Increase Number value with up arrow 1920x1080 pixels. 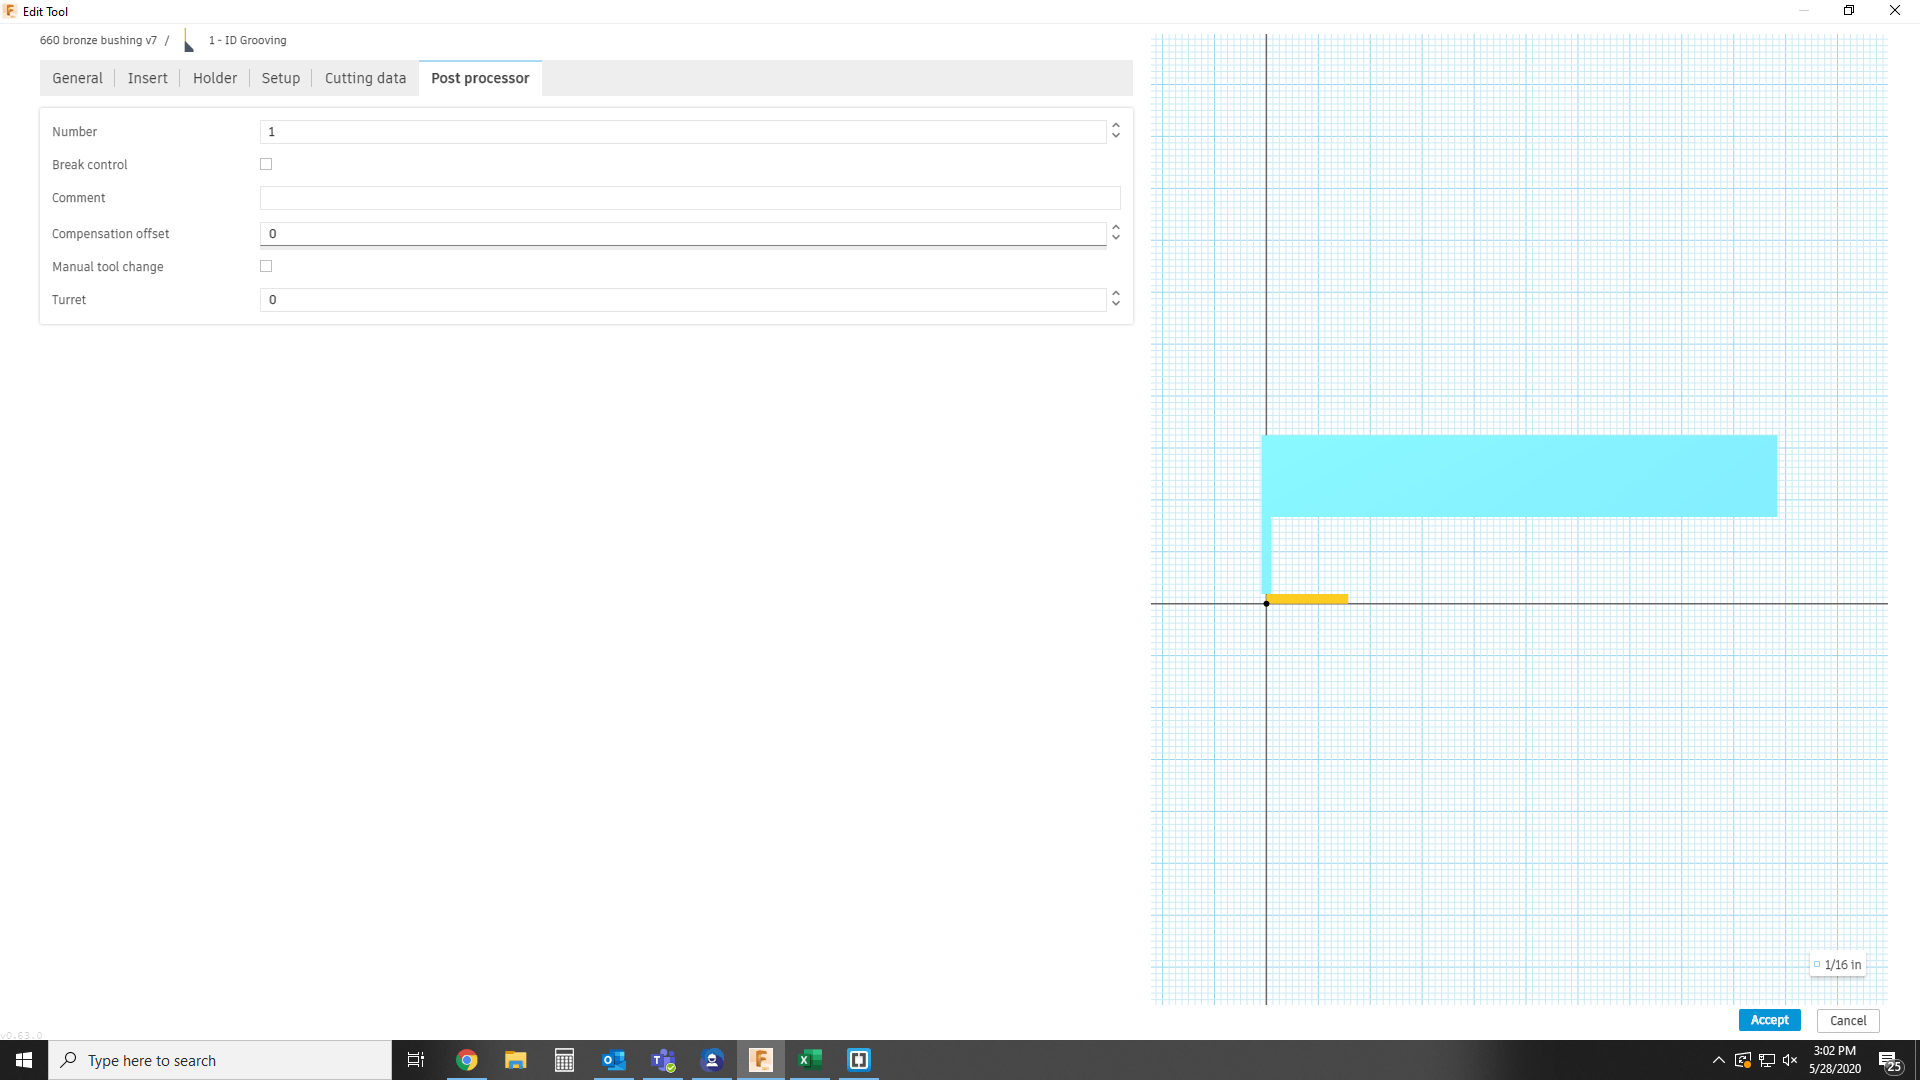click(x=1116, y=126)
